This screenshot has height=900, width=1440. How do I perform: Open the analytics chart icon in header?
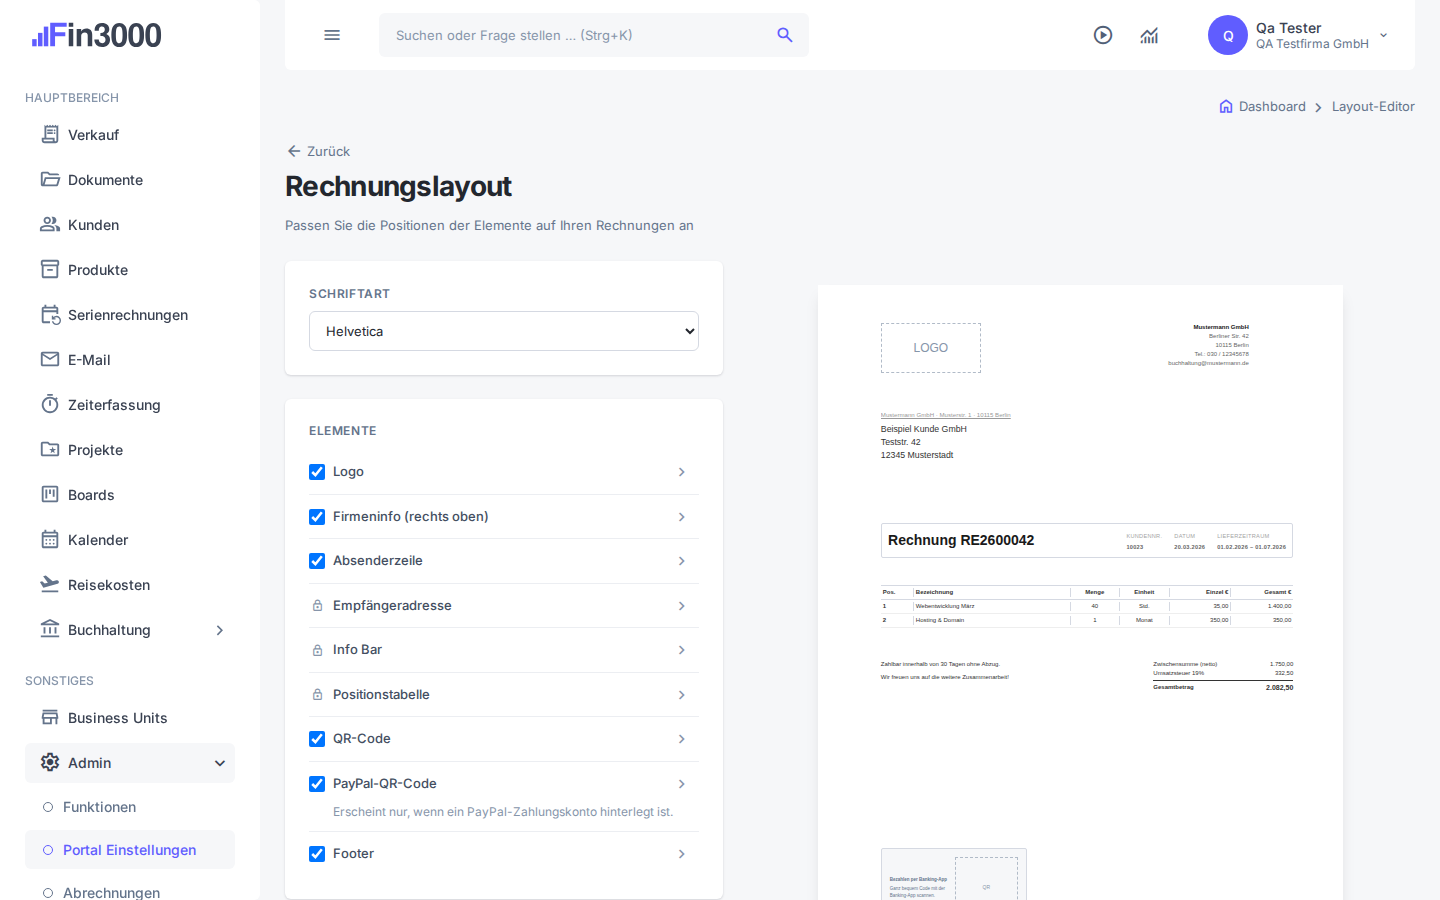click(x=1149, y=35)
